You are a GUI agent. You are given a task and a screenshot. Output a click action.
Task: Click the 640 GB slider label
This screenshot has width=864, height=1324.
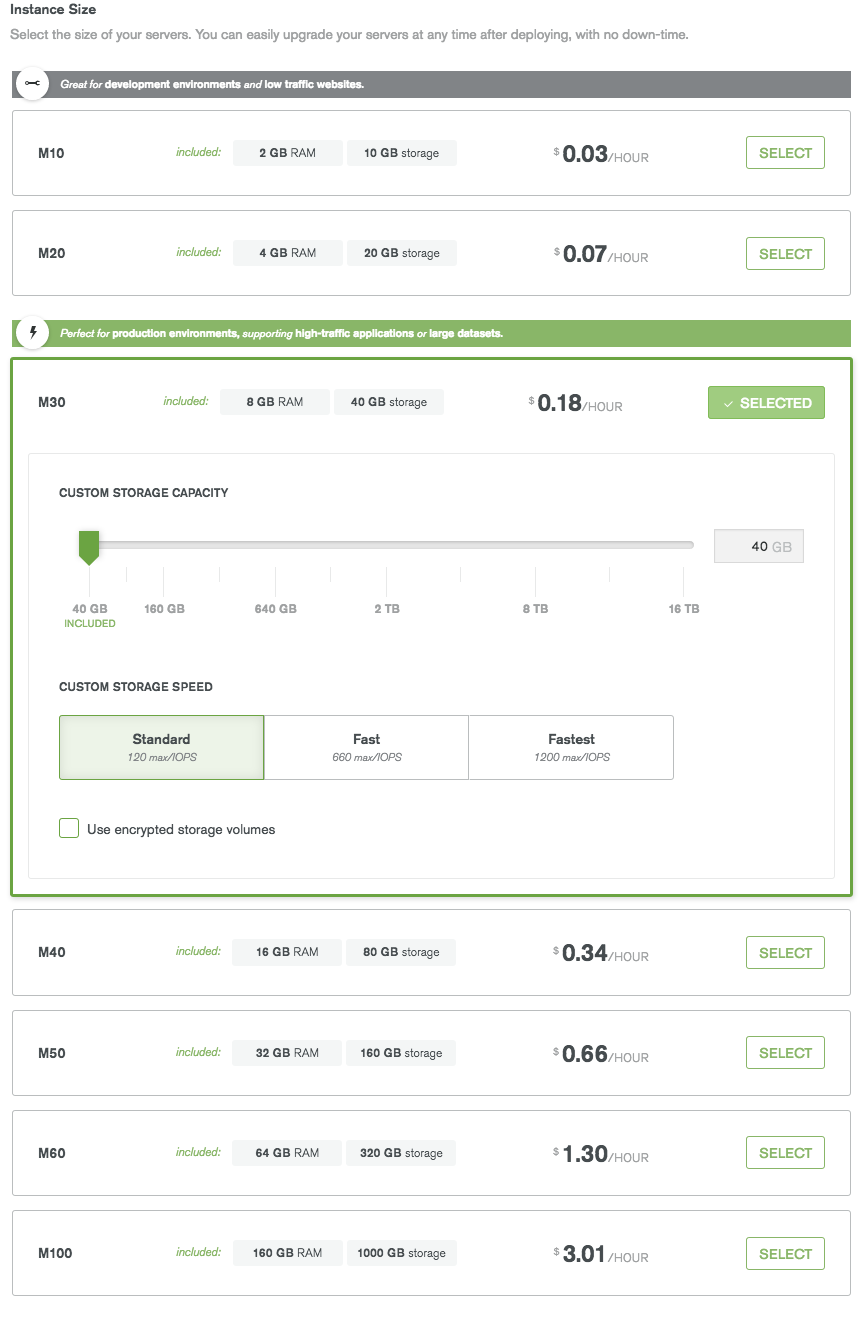(x=276, y=609)
